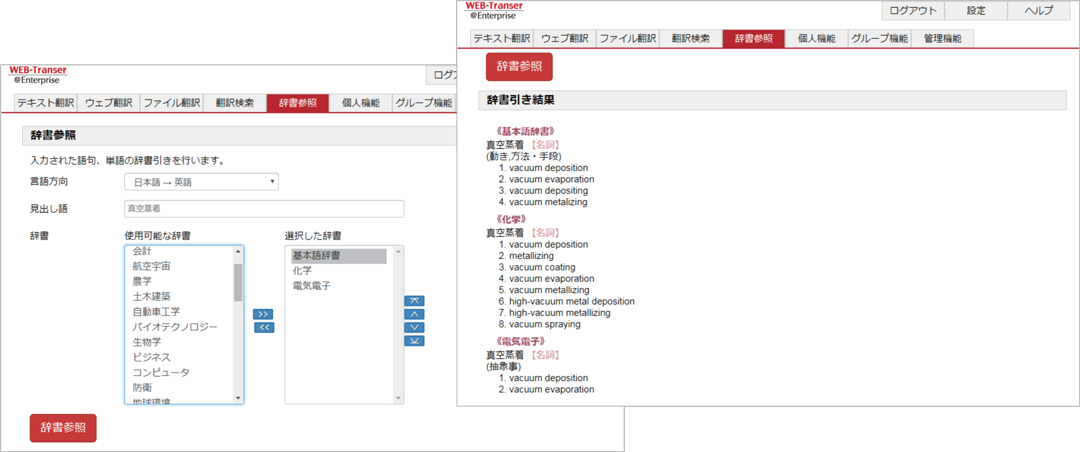Open グループ機能 tab in results window
The width and height of the screenshot is (1080, 452).
click(x=880, y=39)
